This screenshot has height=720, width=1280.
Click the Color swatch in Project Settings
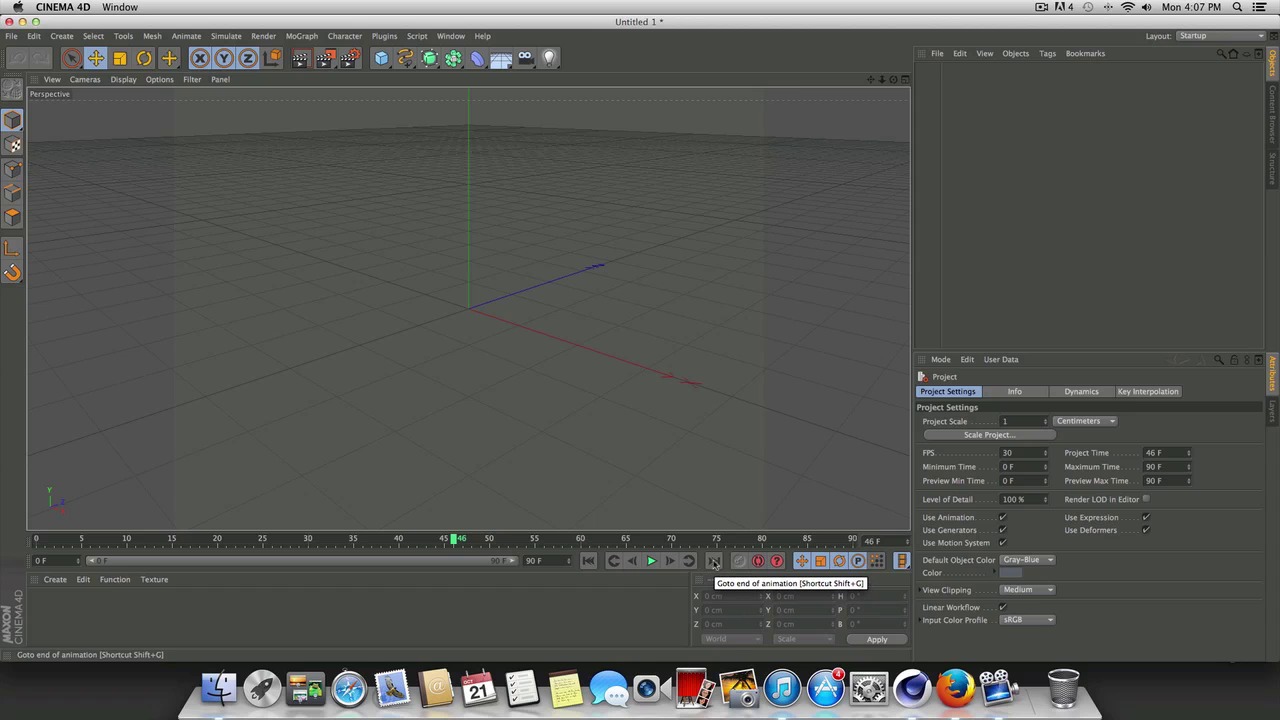click(1011, 573)
